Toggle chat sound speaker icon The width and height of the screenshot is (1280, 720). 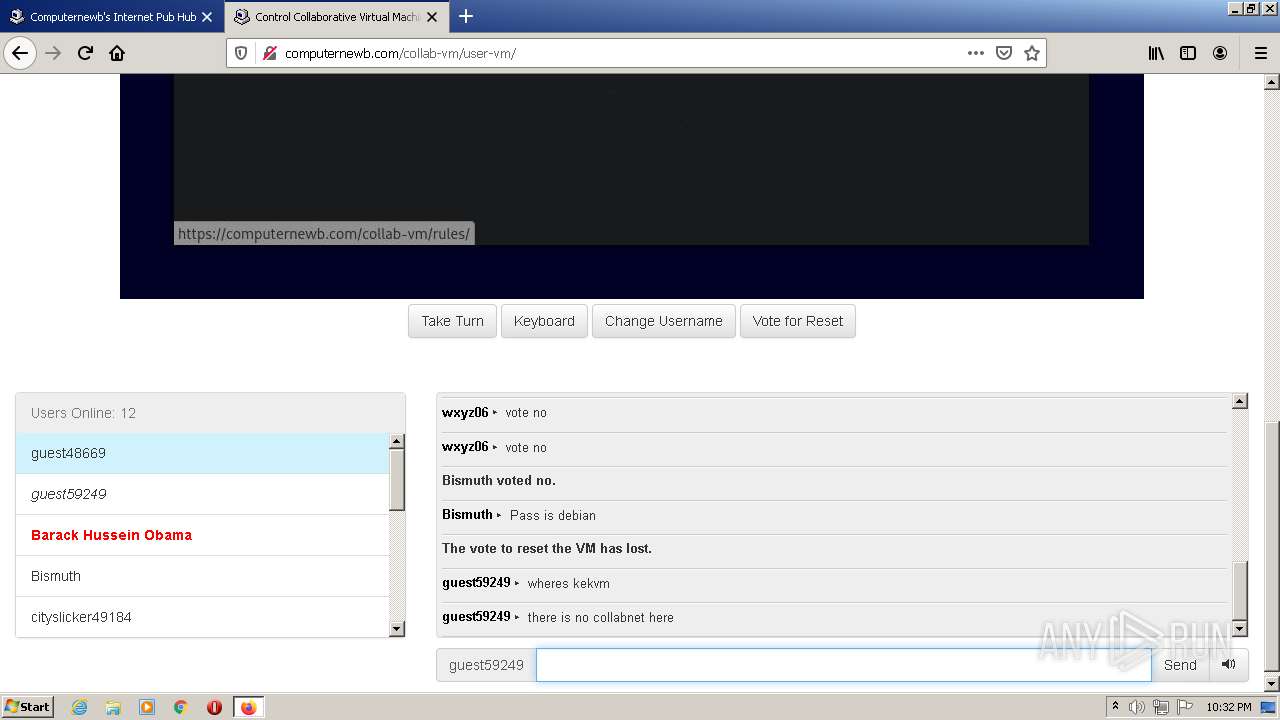tap(1229, 665)
